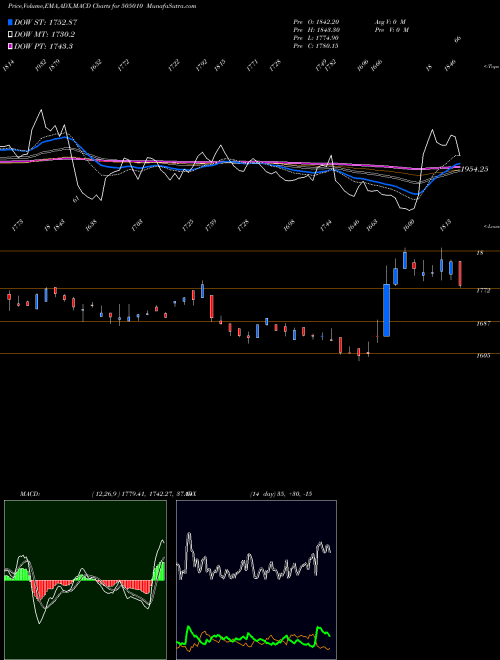Click the 1744 low label
The height and width of the screenshot is (660, 500).
tap(326, 225)
